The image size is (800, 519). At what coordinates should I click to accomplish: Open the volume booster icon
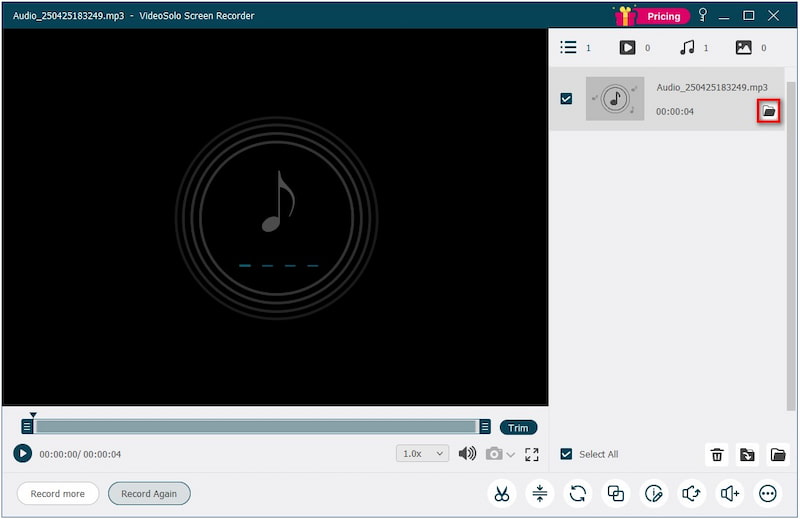tap(730, 493)
